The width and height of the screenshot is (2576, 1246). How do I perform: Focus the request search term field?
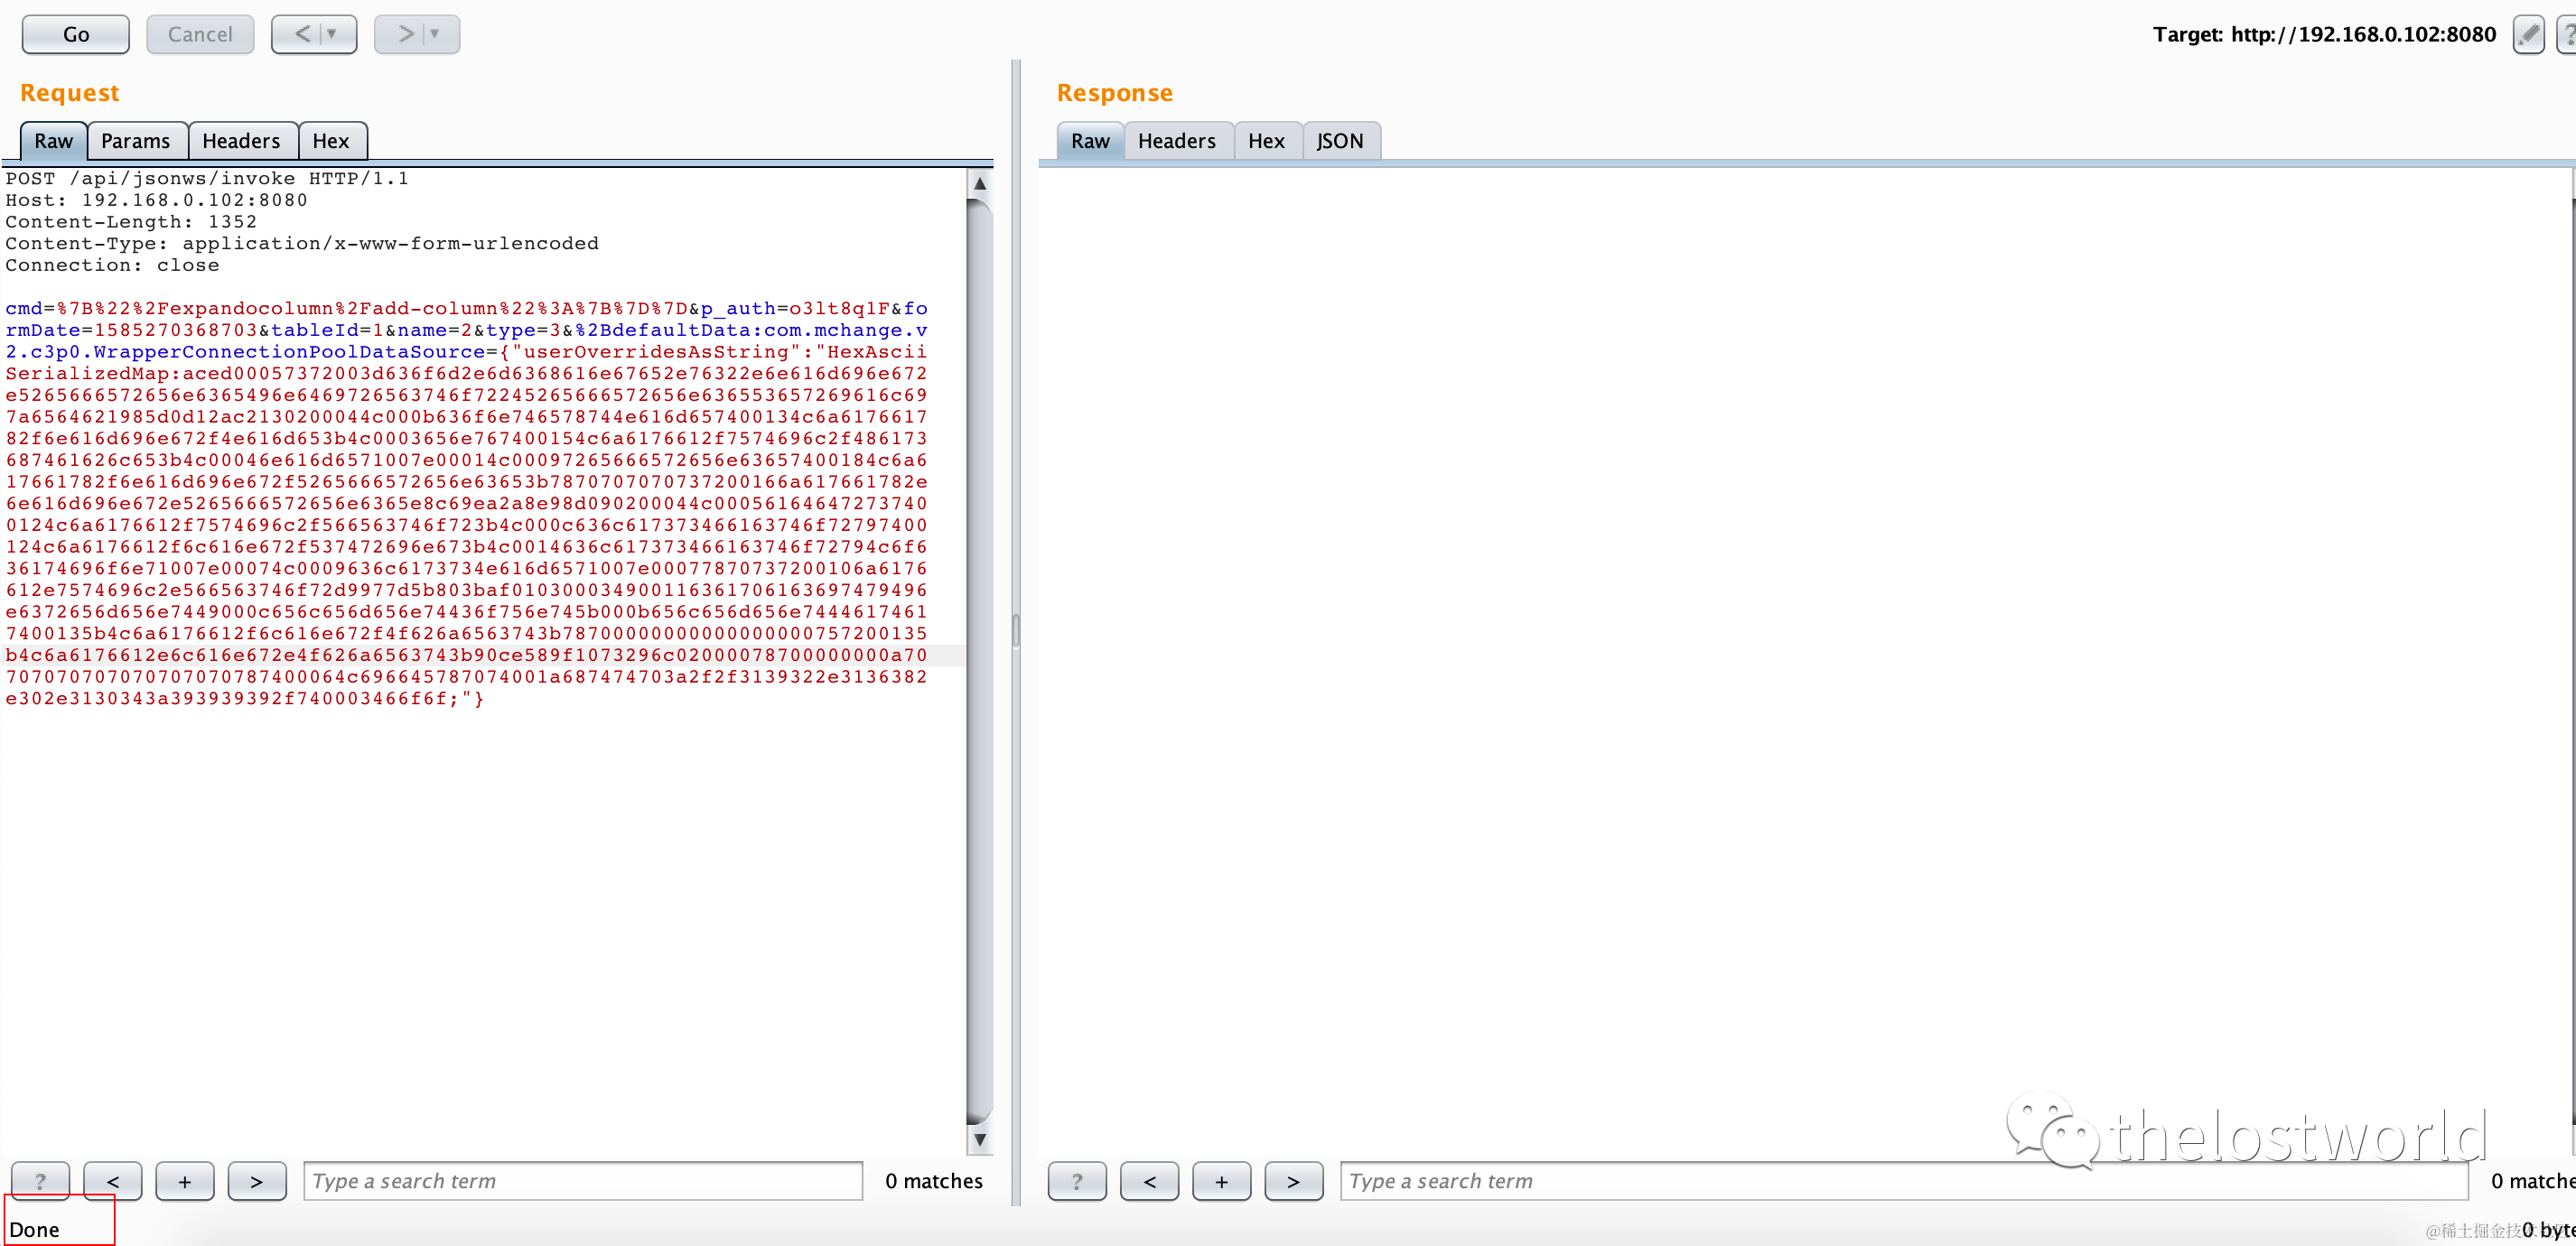click(x=583, y=1181)
